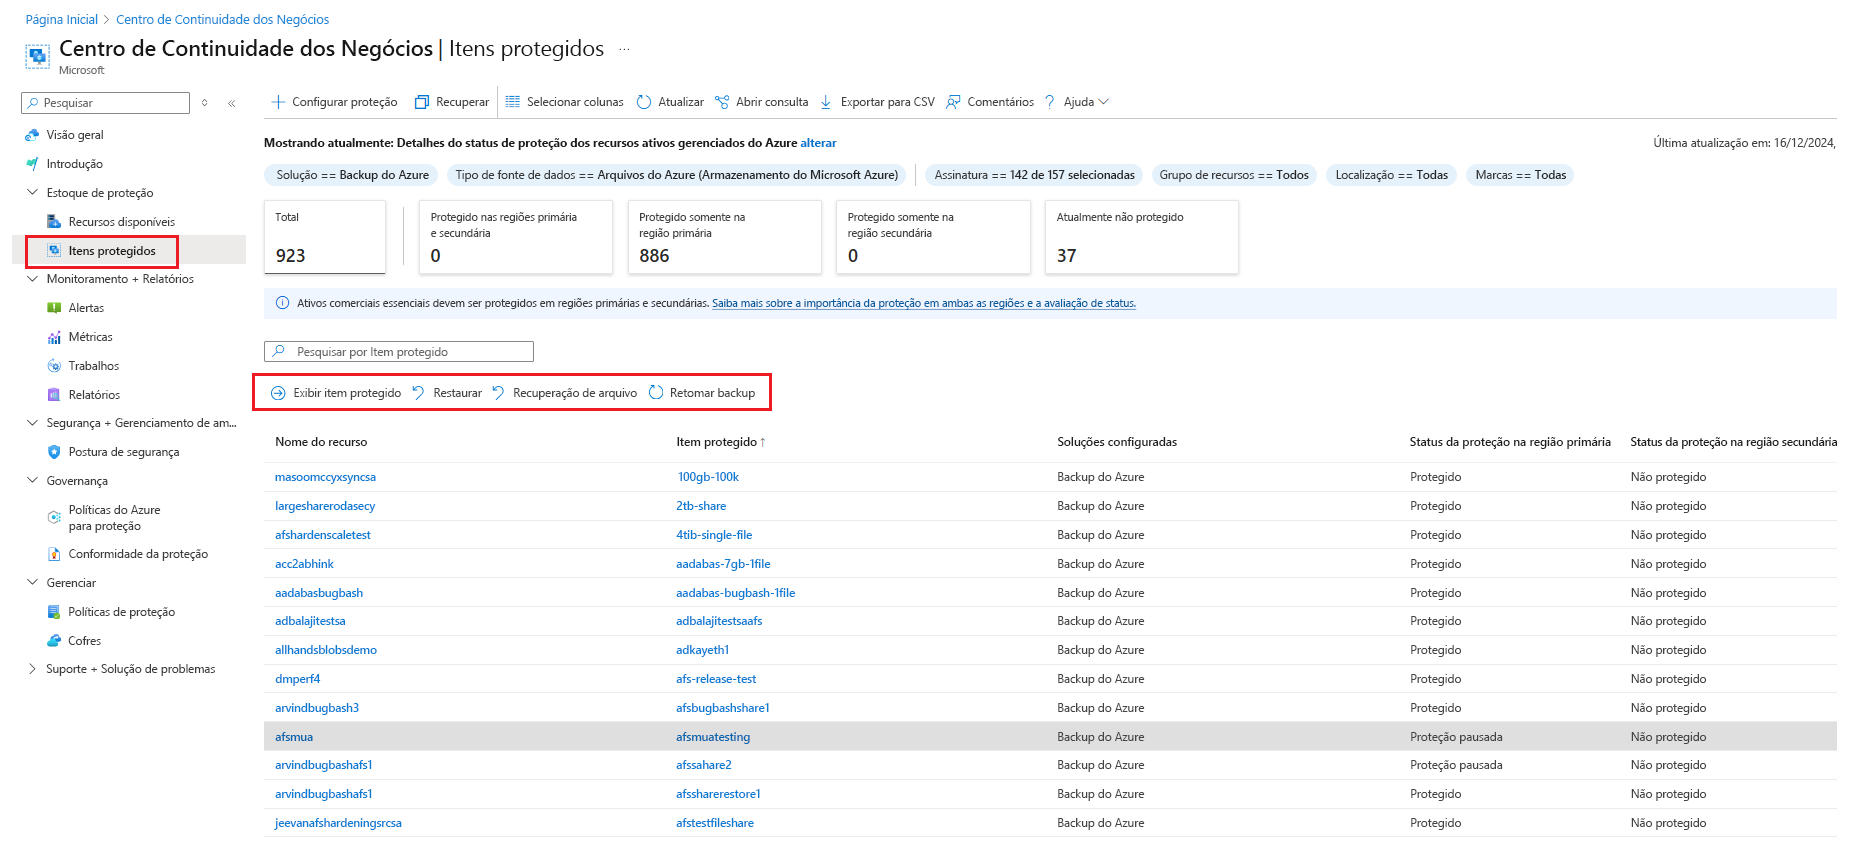Viewport: 1862px width, 843px height.
Task: Open the Ajuda dropdown chevron
Action: 1104,102
